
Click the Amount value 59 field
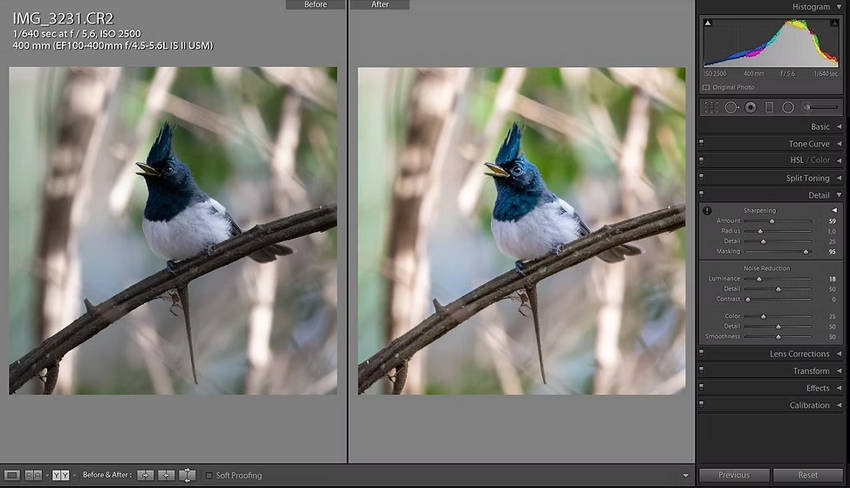[x=832, y=221]
